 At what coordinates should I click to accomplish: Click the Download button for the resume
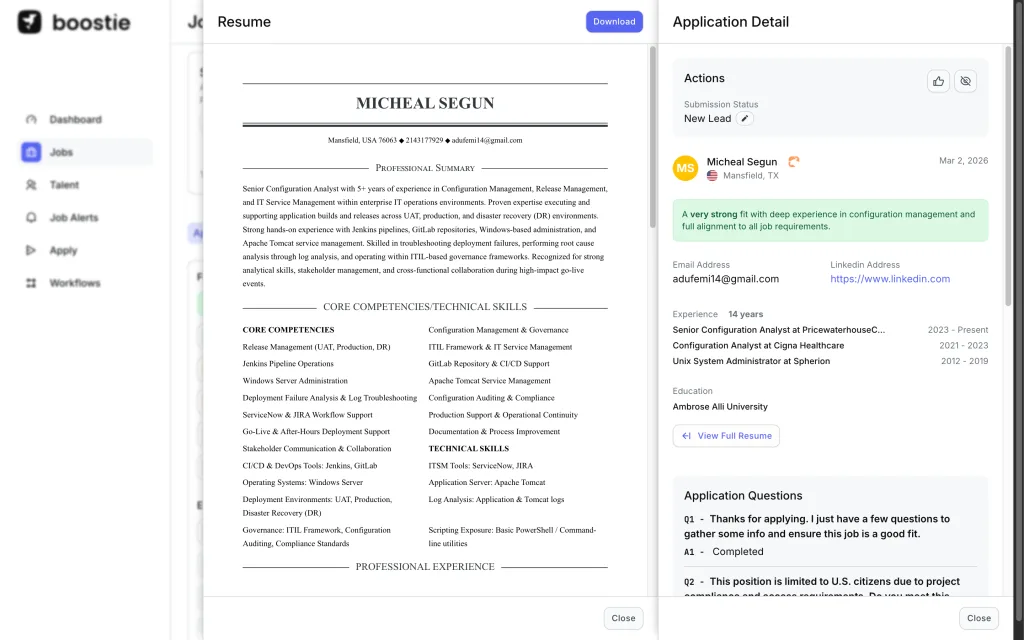coord(613,21)
